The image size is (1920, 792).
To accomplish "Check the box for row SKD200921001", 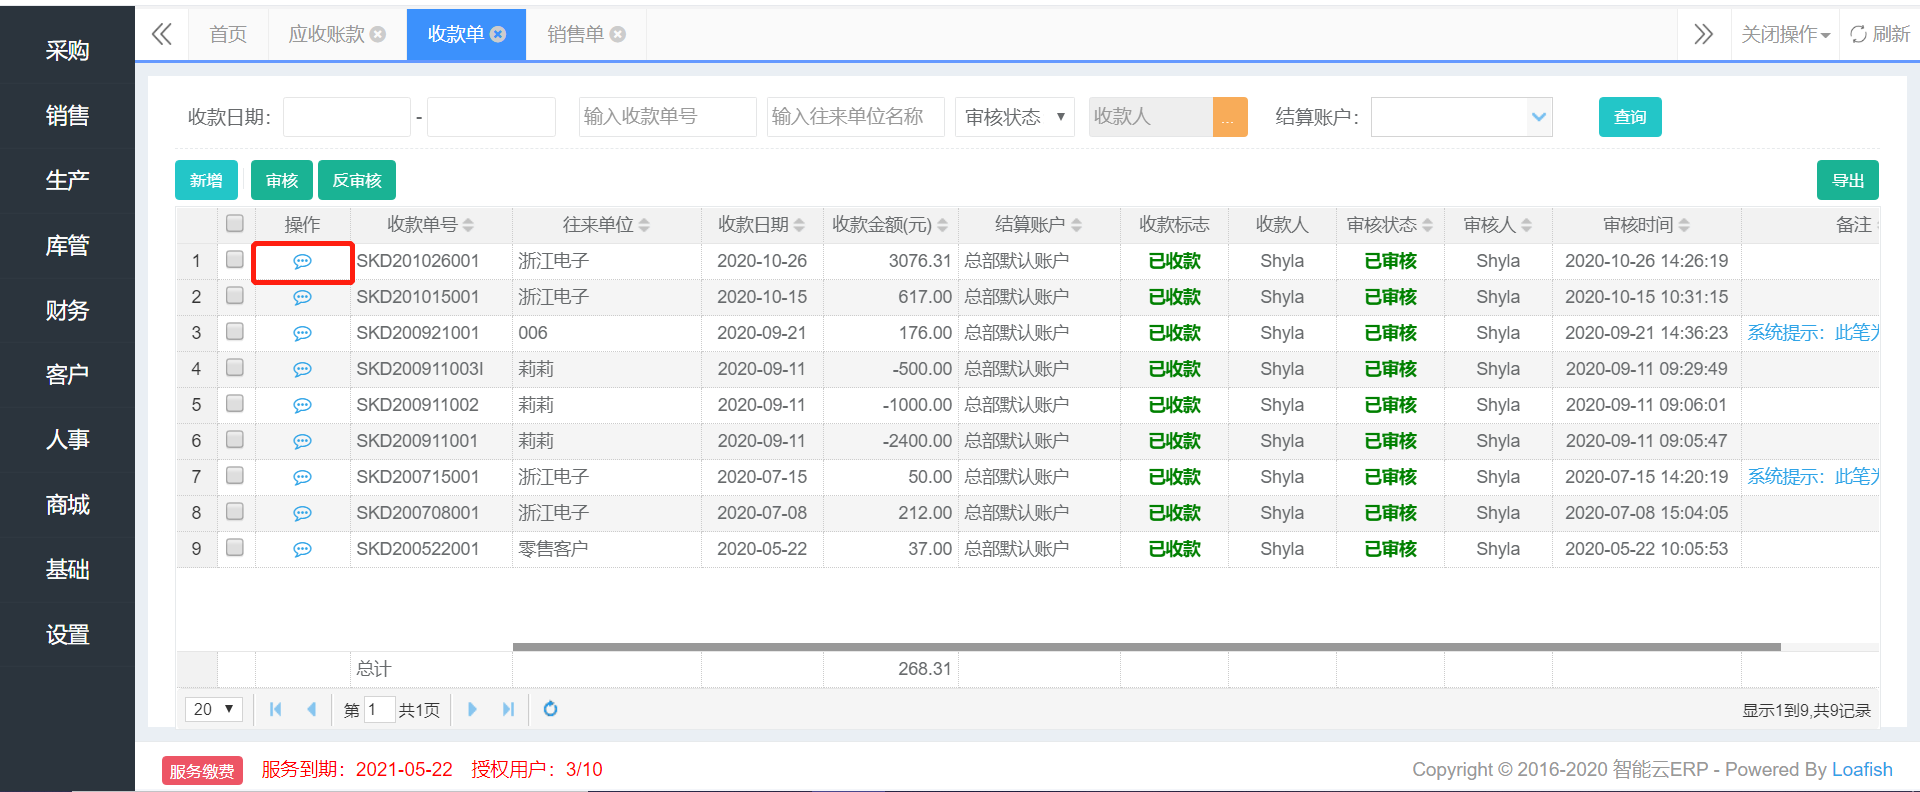I will coord(235,331).
